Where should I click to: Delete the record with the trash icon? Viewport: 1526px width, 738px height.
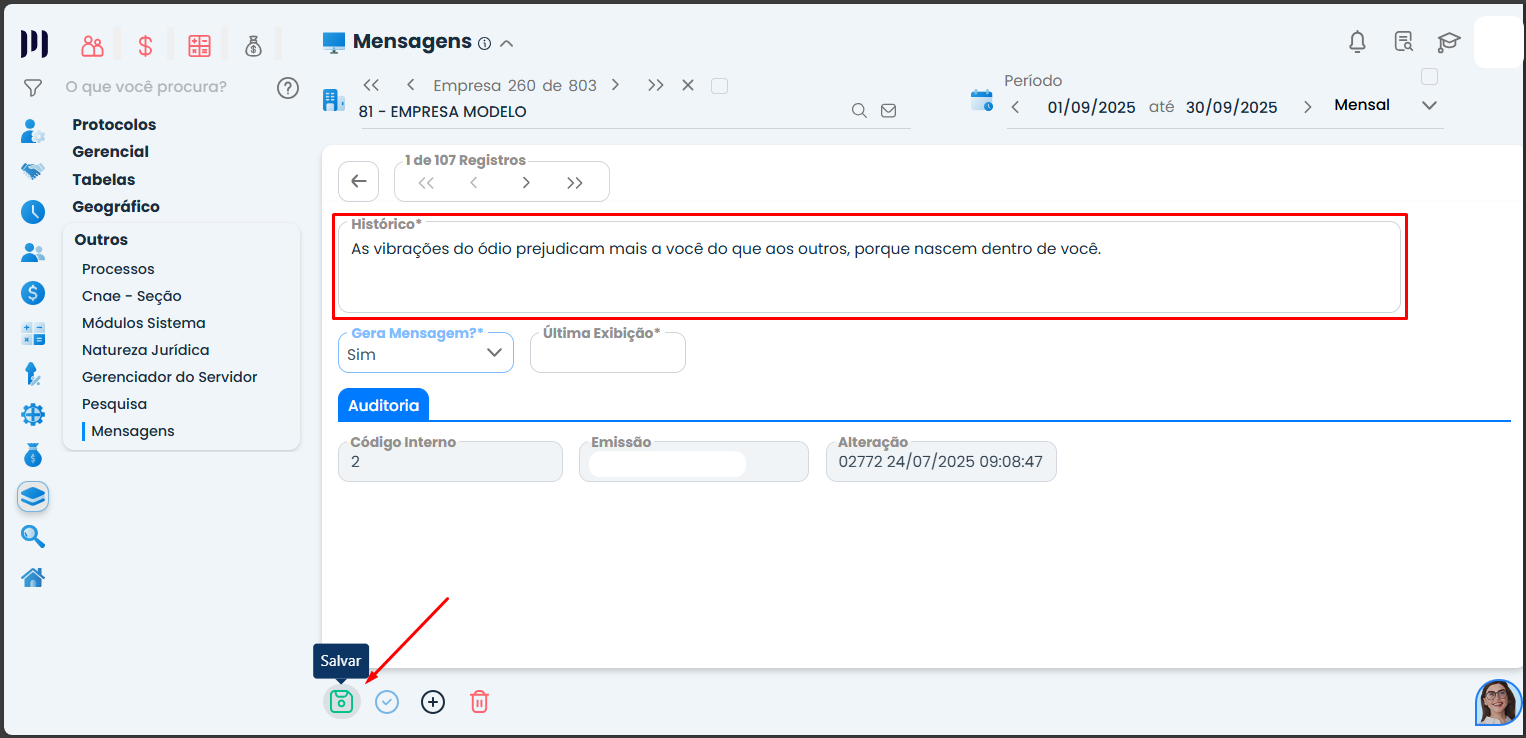(479, 702)
